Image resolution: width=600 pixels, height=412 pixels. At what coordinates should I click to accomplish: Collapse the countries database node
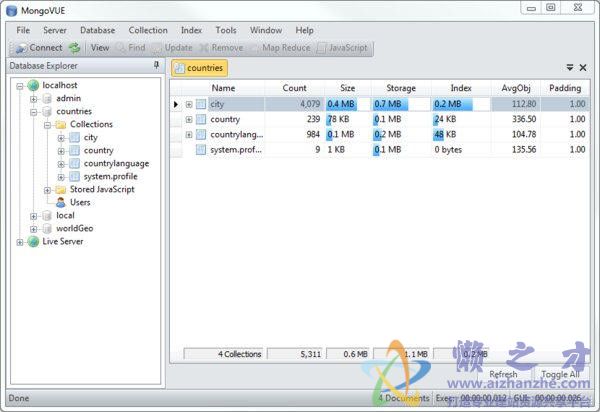(34, 112)
